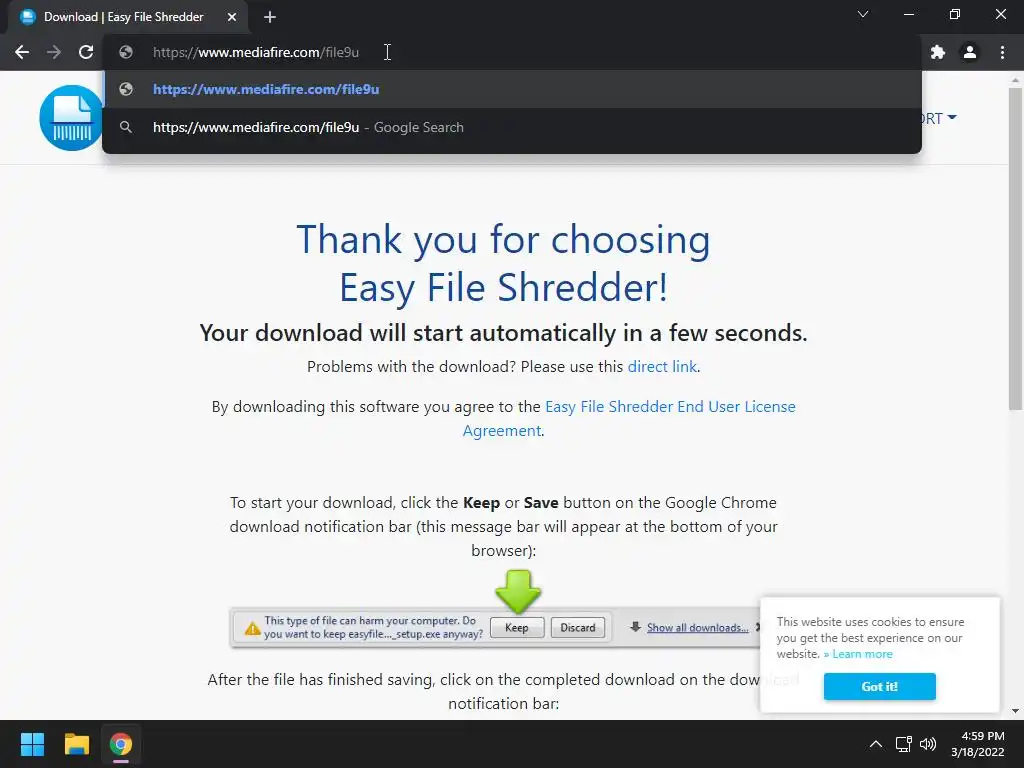Show hidden system tray icons
Image resolution: width=1024 pixels, height=768 pixels.
(876, 744)
